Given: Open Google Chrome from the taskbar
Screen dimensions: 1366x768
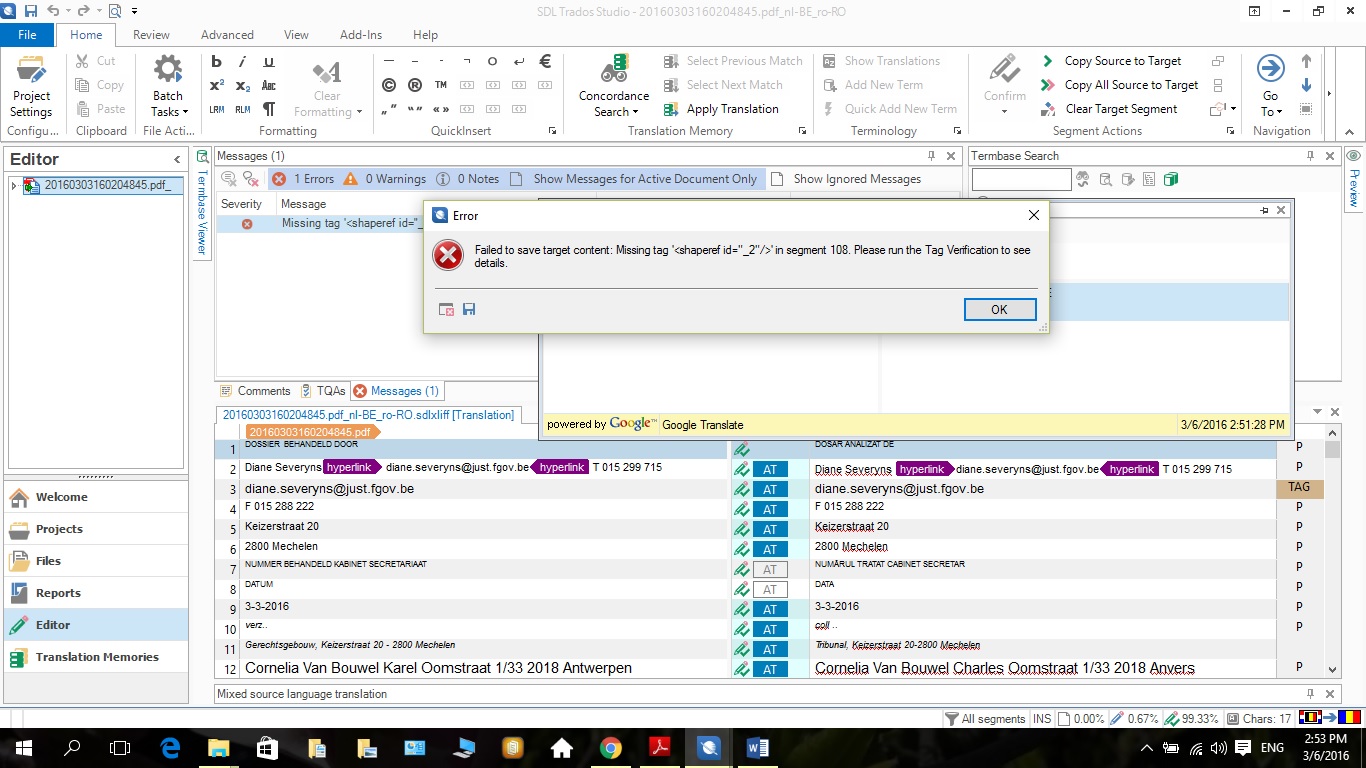Looking at the screenshot, I should point(610,748).
